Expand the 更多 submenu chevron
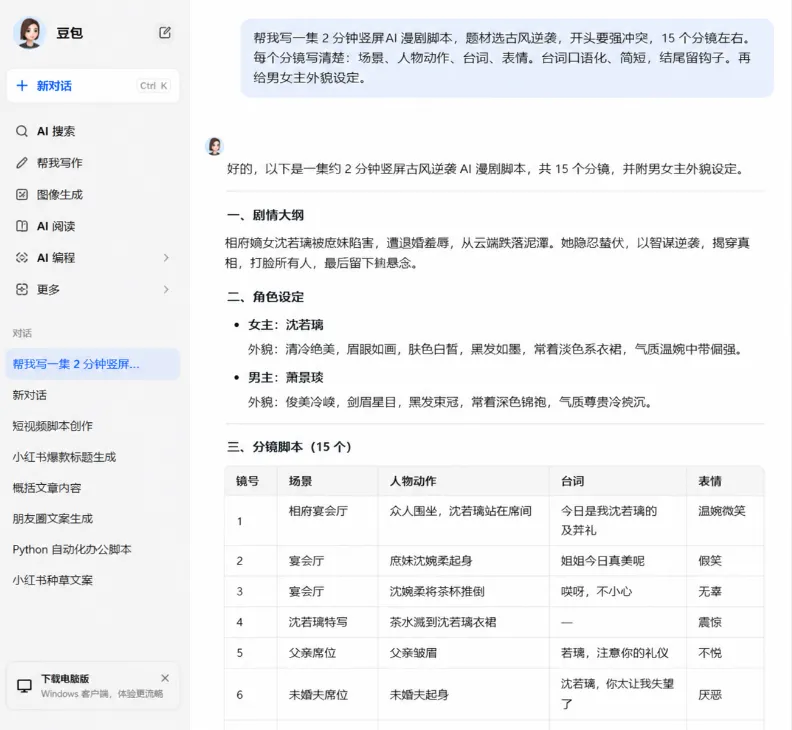The height and width of the screenshot is (730, 792). (x=166, y=289)
